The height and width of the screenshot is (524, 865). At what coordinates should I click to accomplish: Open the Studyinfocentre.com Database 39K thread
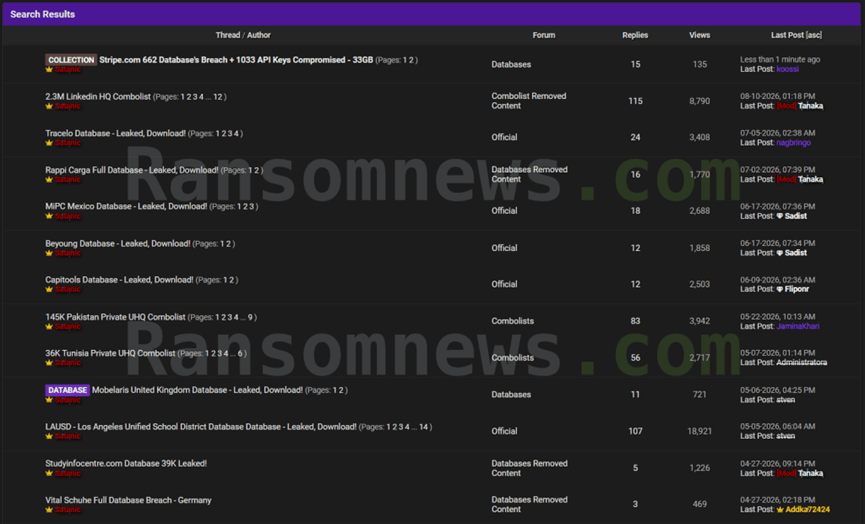tap(126, 463)
